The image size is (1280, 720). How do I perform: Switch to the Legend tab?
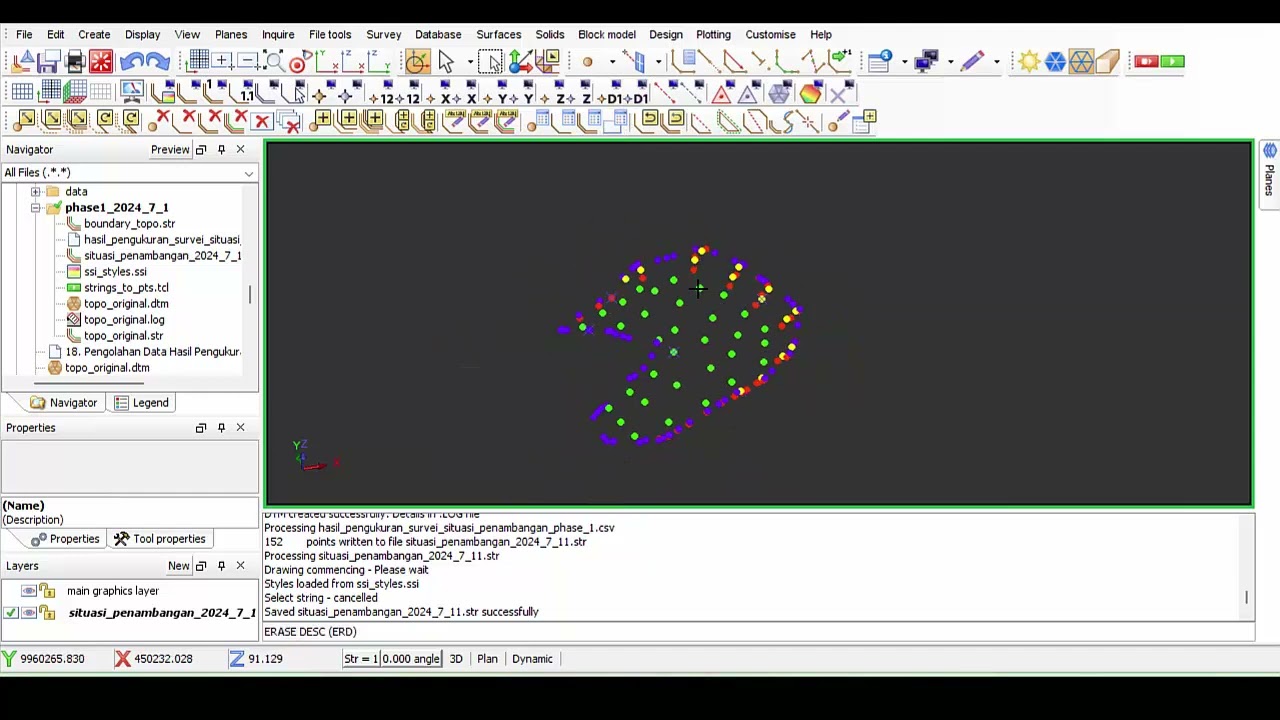point(141,402)
